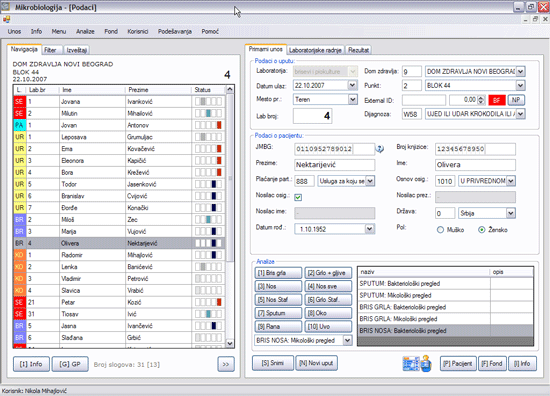Screen dimensions: 550x396
Task: Click the status indicator for Marija Vujović
Action: click(x=208, y=231)
